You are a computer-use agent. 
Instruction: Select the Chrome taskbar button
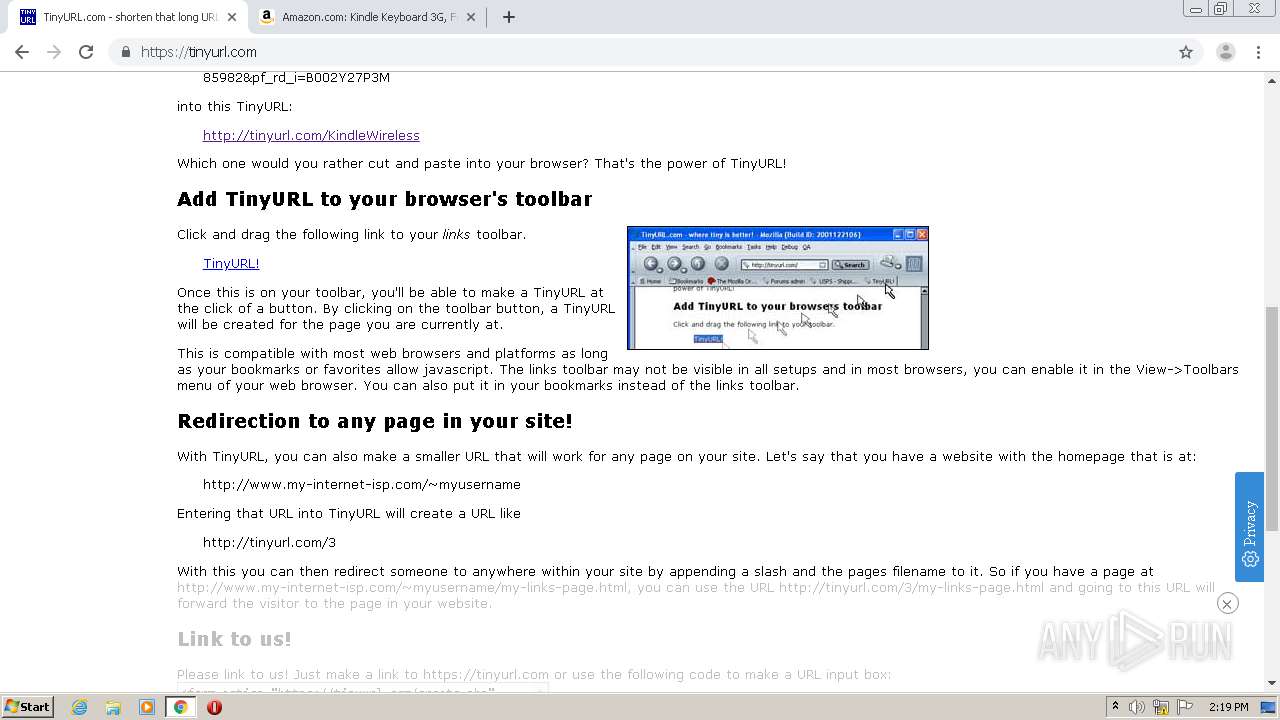coord(181,707)
